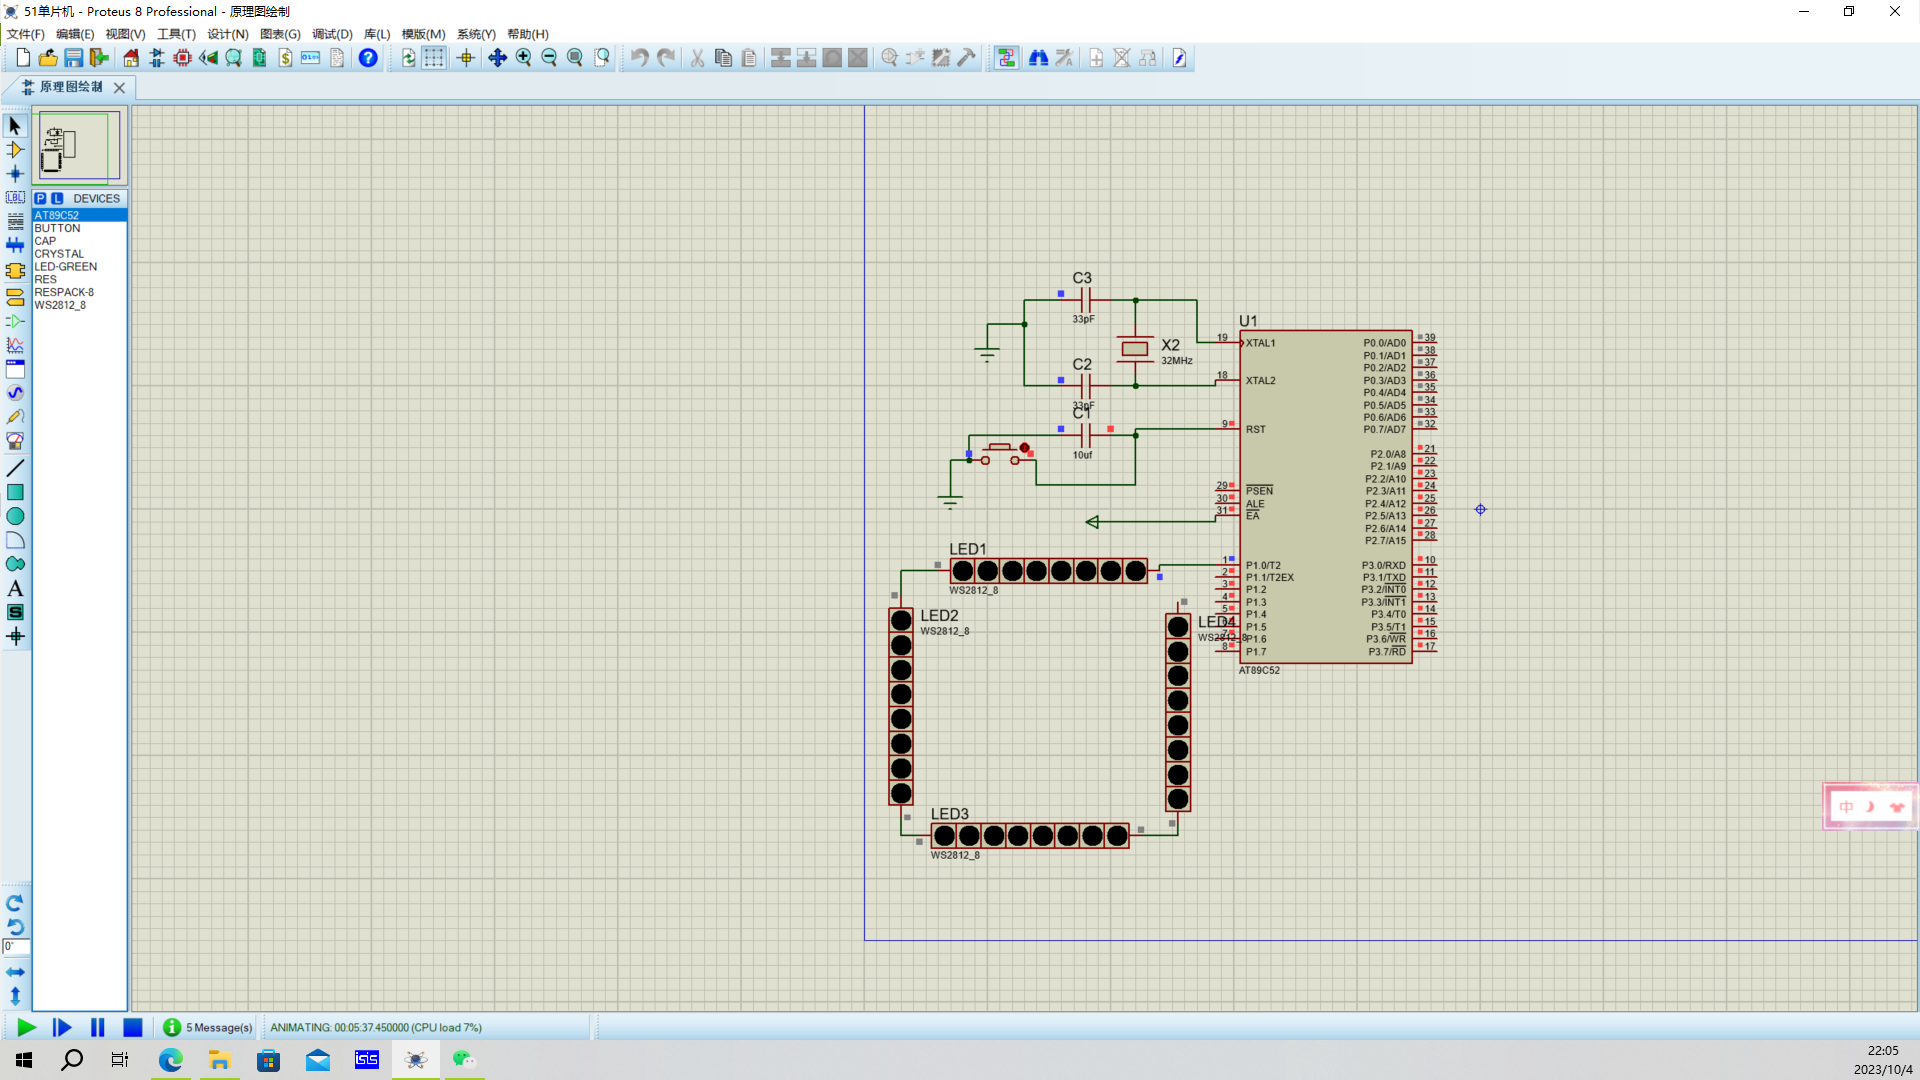Select the marker mode tool
This screenshot has width=1920, height=1080.
point(15,636)
